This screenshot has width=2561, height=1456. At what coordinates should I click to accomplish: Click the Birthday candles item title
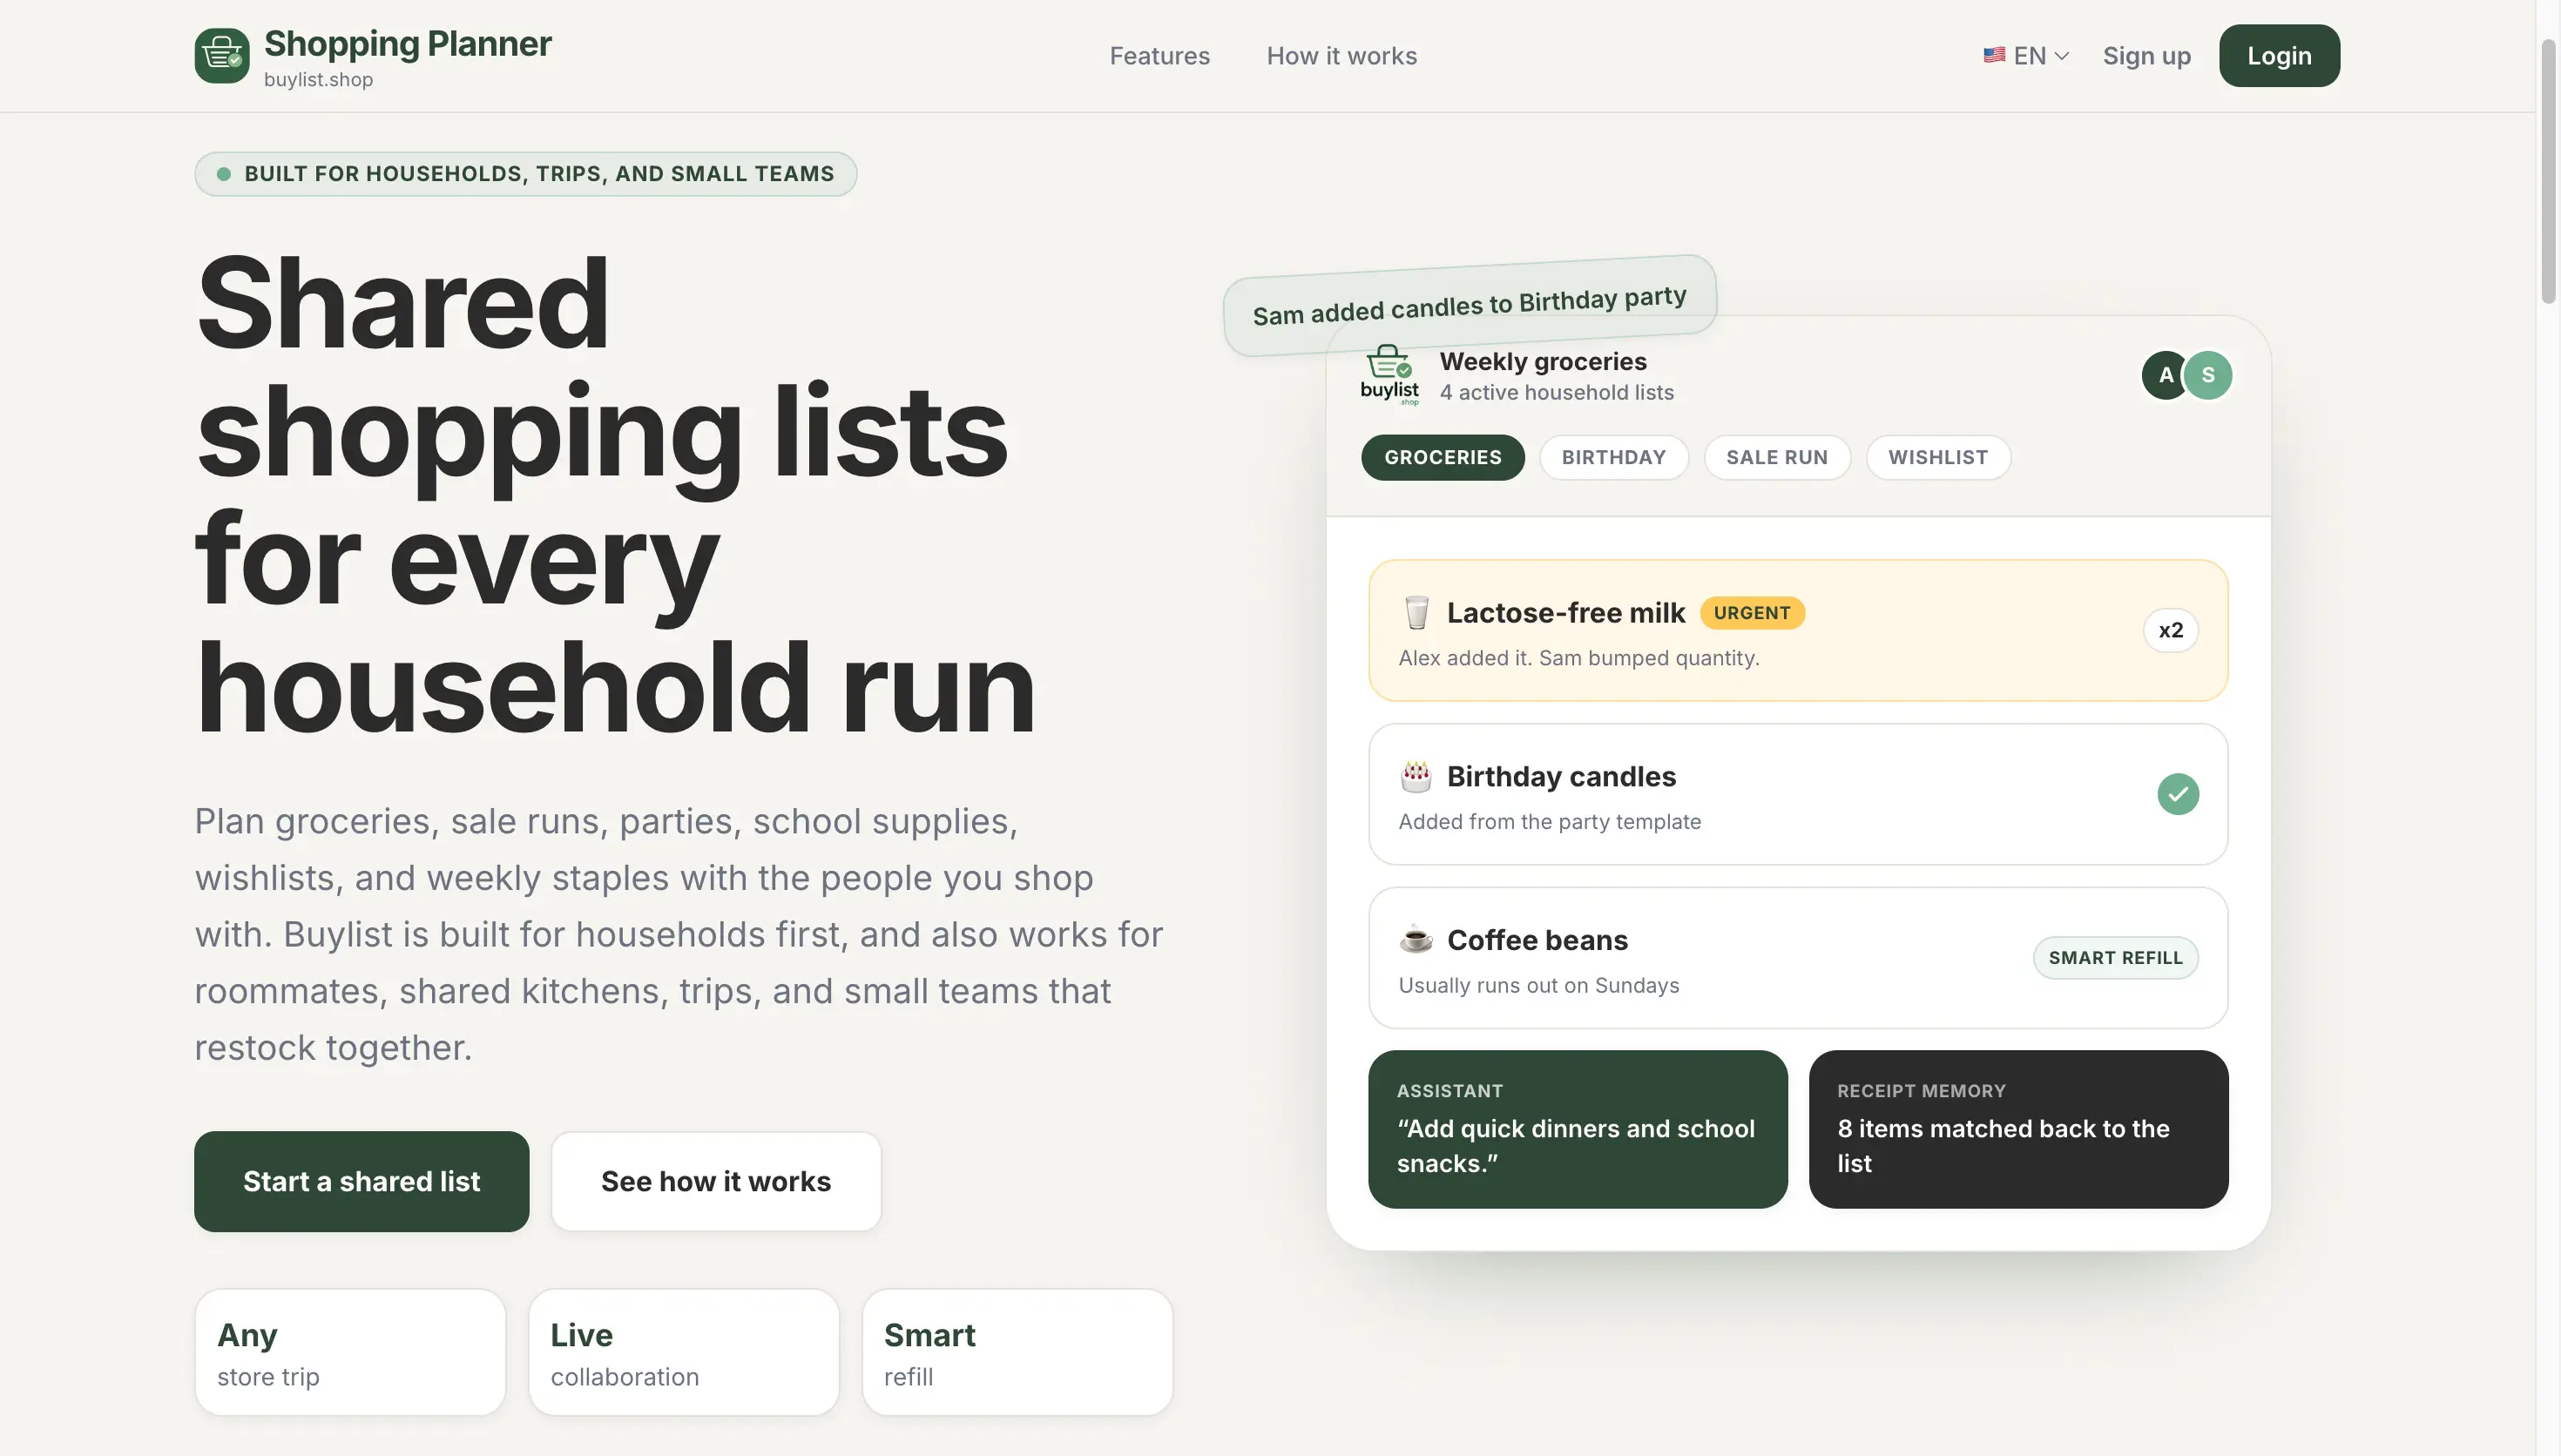1561,777
